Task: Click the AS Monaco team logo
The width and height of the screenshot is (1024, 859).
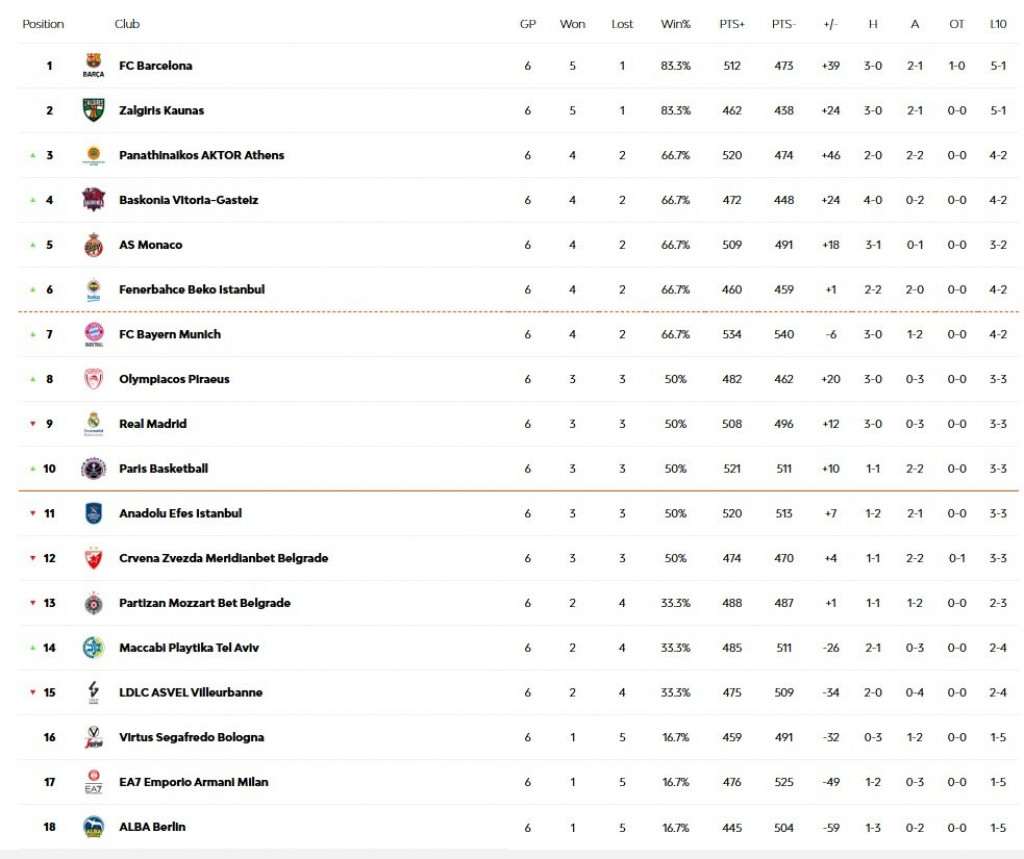Action: point(93,245)
